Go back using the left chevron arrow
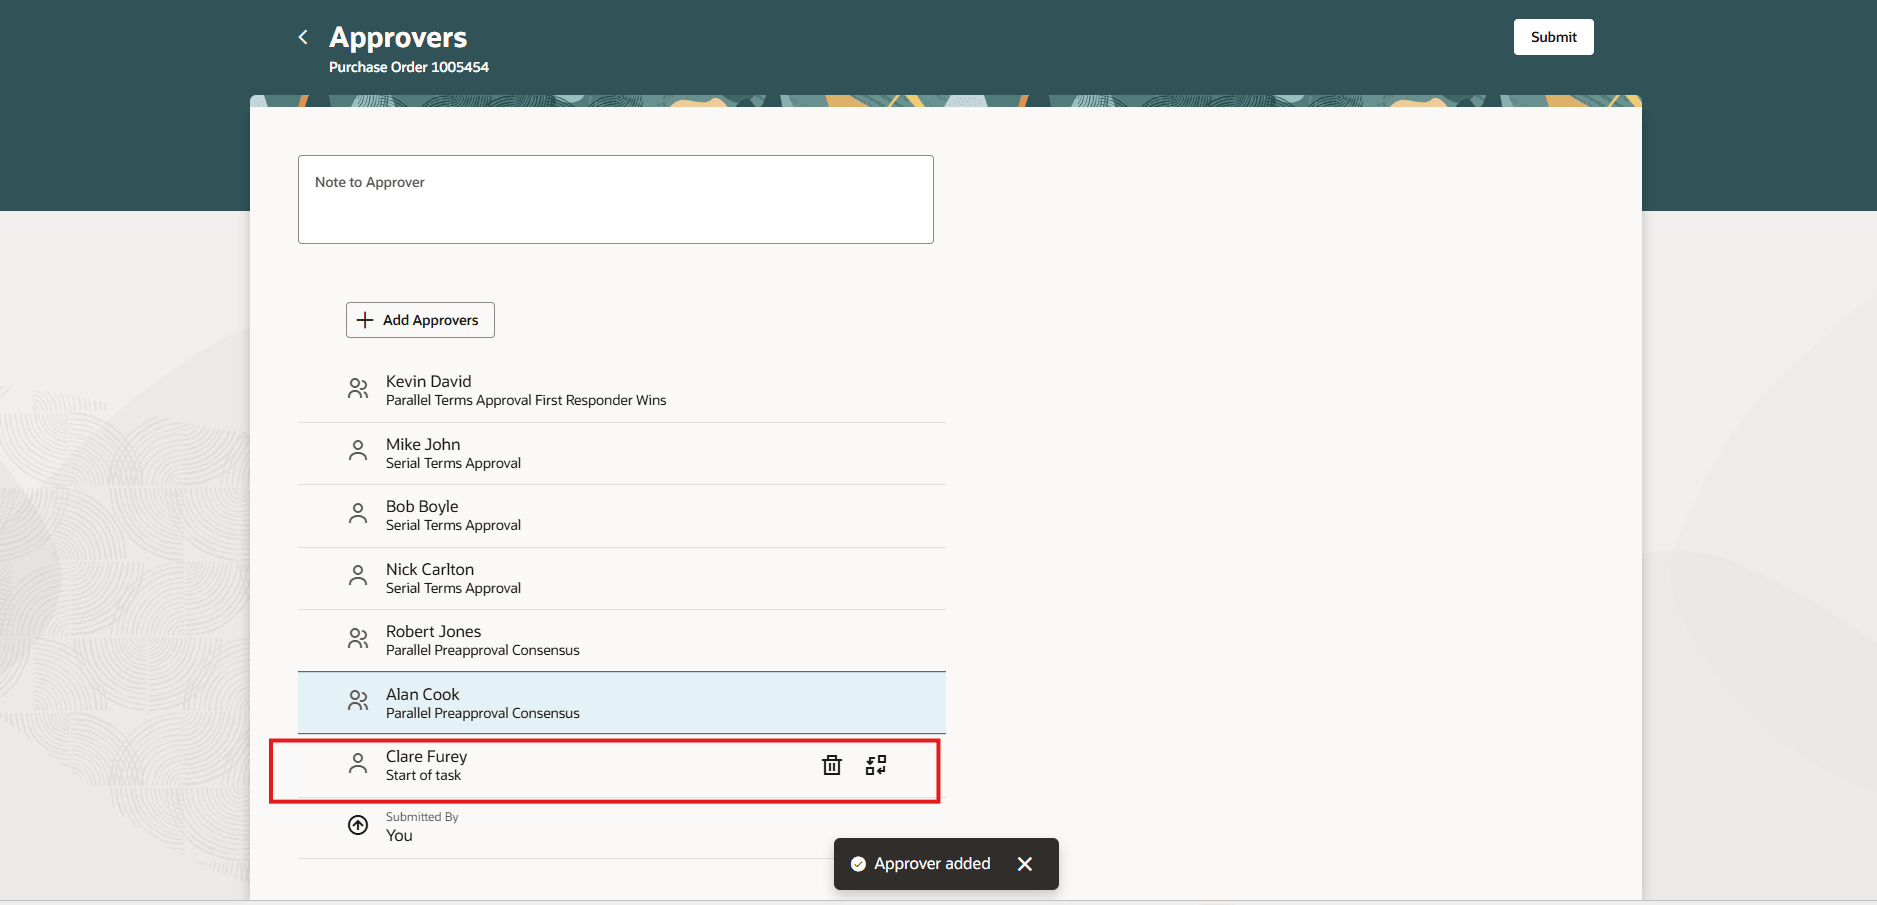 [303, 37]
